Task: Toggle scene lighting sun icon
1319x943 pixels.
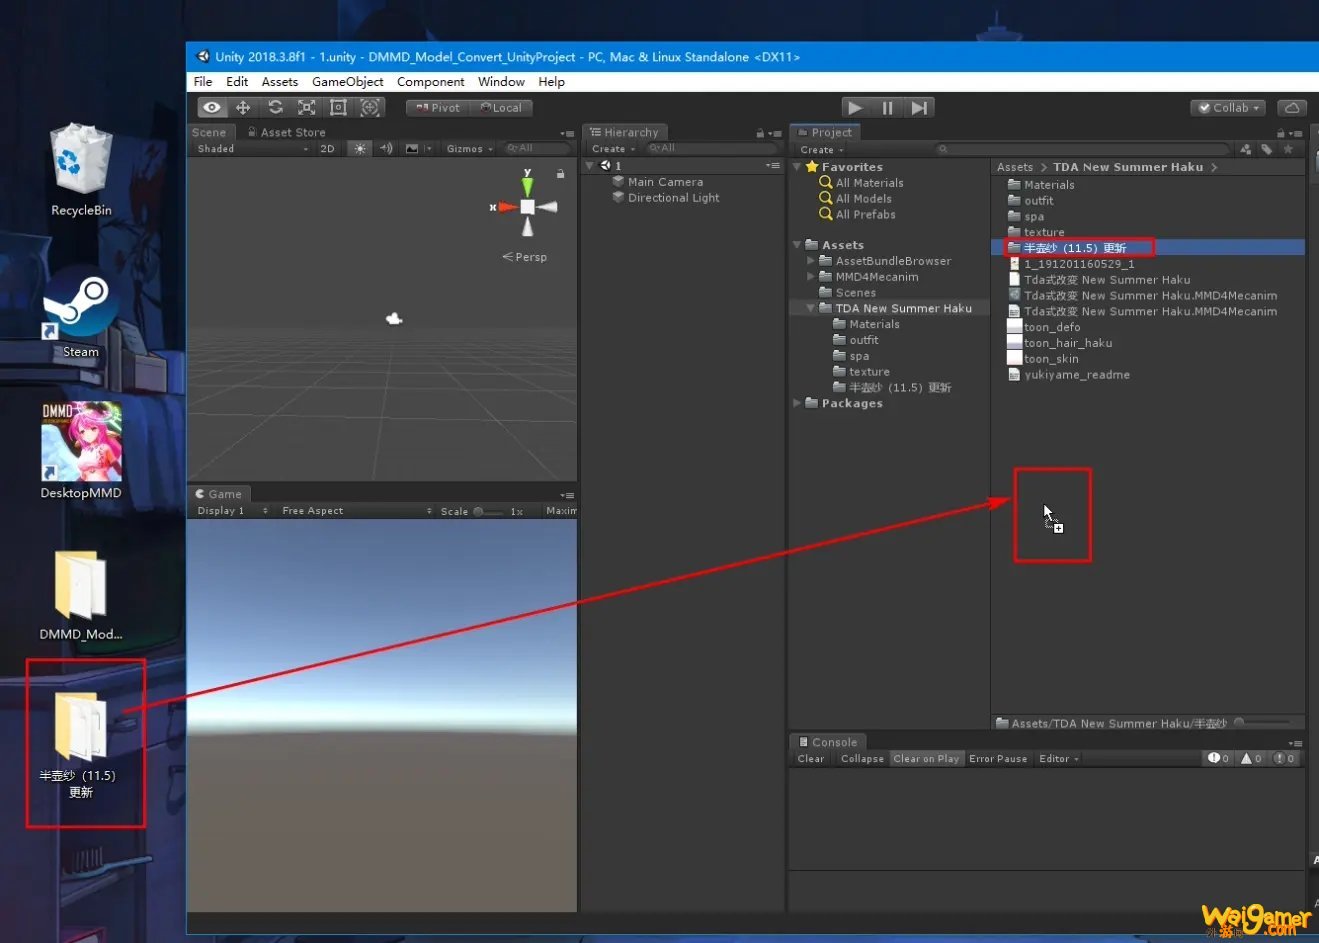Action: coord(360,148)
